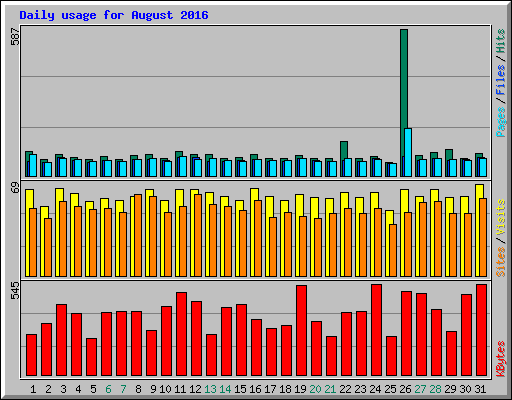Screen dimensions: 512x400
Task: Click green weekend day label 20
Action: (315, 389)
